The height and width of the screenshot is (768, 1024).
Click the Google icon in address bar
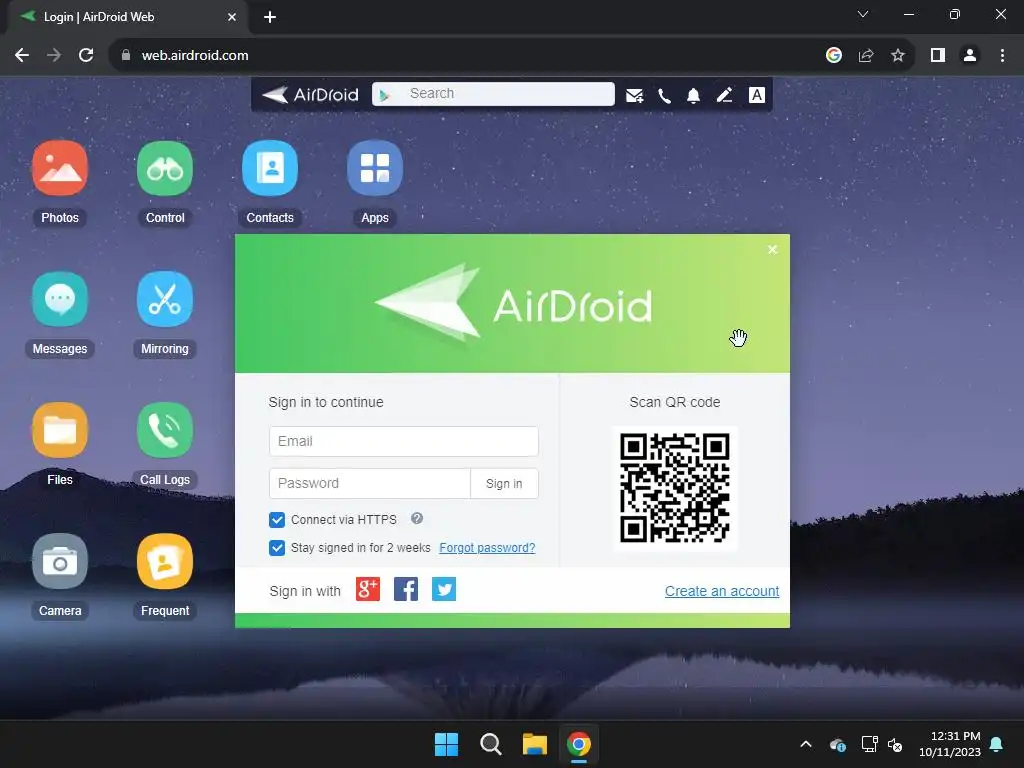coord(834,56)
